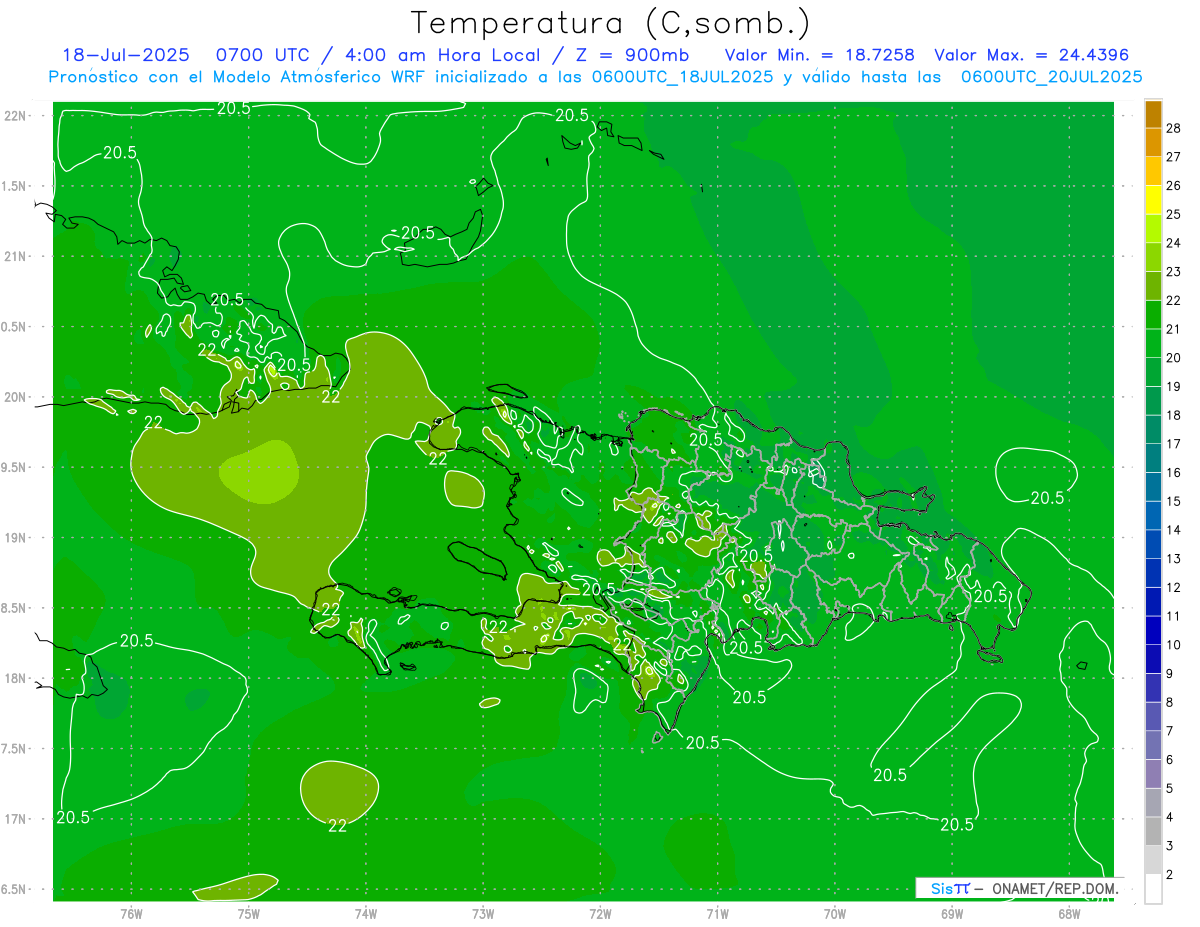The image size is (1200, 927).
Task: Click the 75W longitude axis label
Action: coord(249,913)
